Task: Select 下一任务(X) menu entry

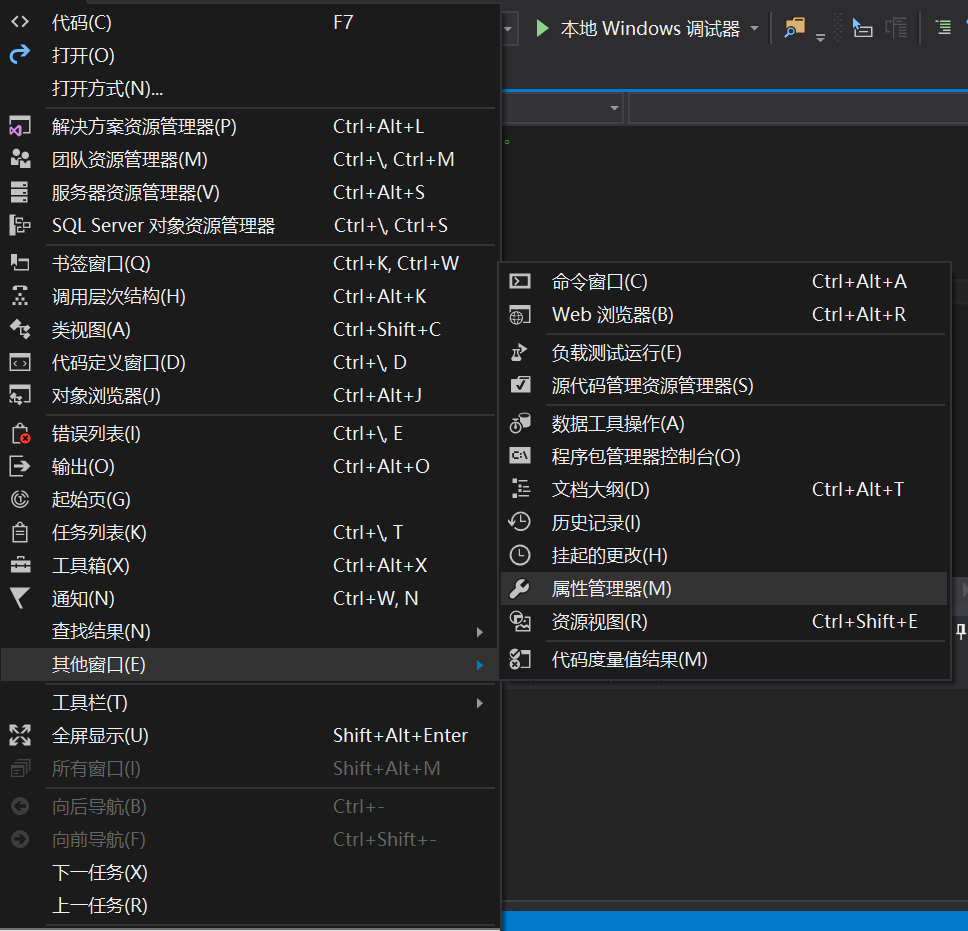Action: [x=100, y=873]
